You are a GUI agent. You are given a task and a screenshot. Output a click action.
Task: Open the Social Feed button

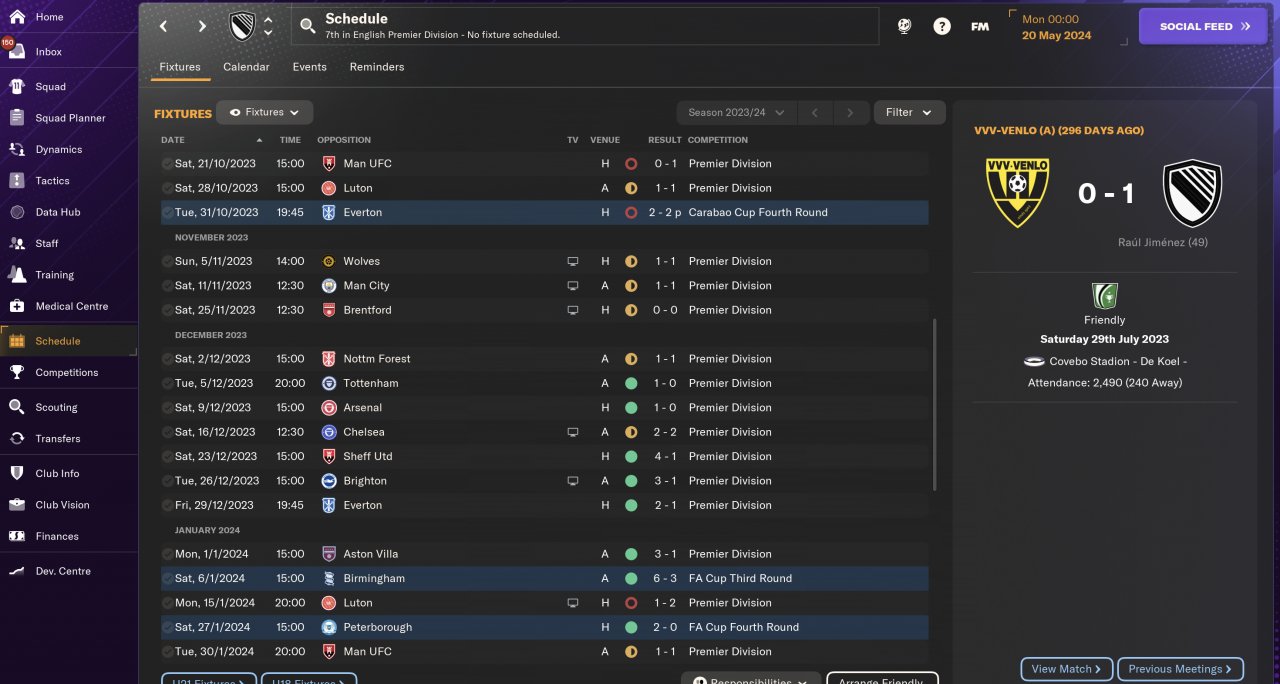coord(1204,27)
